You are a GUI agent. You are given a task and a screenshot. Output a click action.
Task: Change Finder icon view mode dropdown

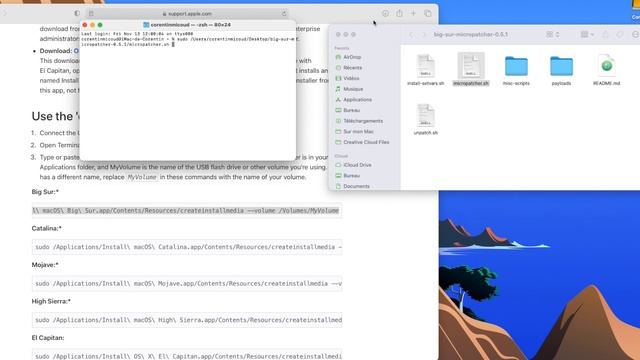pos(552,35)
